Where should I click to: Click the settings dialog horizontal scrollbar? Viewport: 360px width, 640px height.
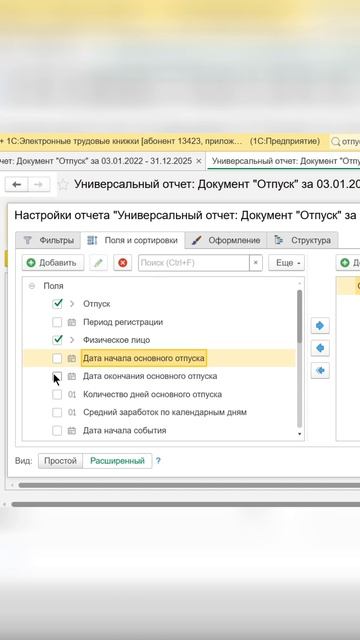pyautogui.click(x=189, y=485)
